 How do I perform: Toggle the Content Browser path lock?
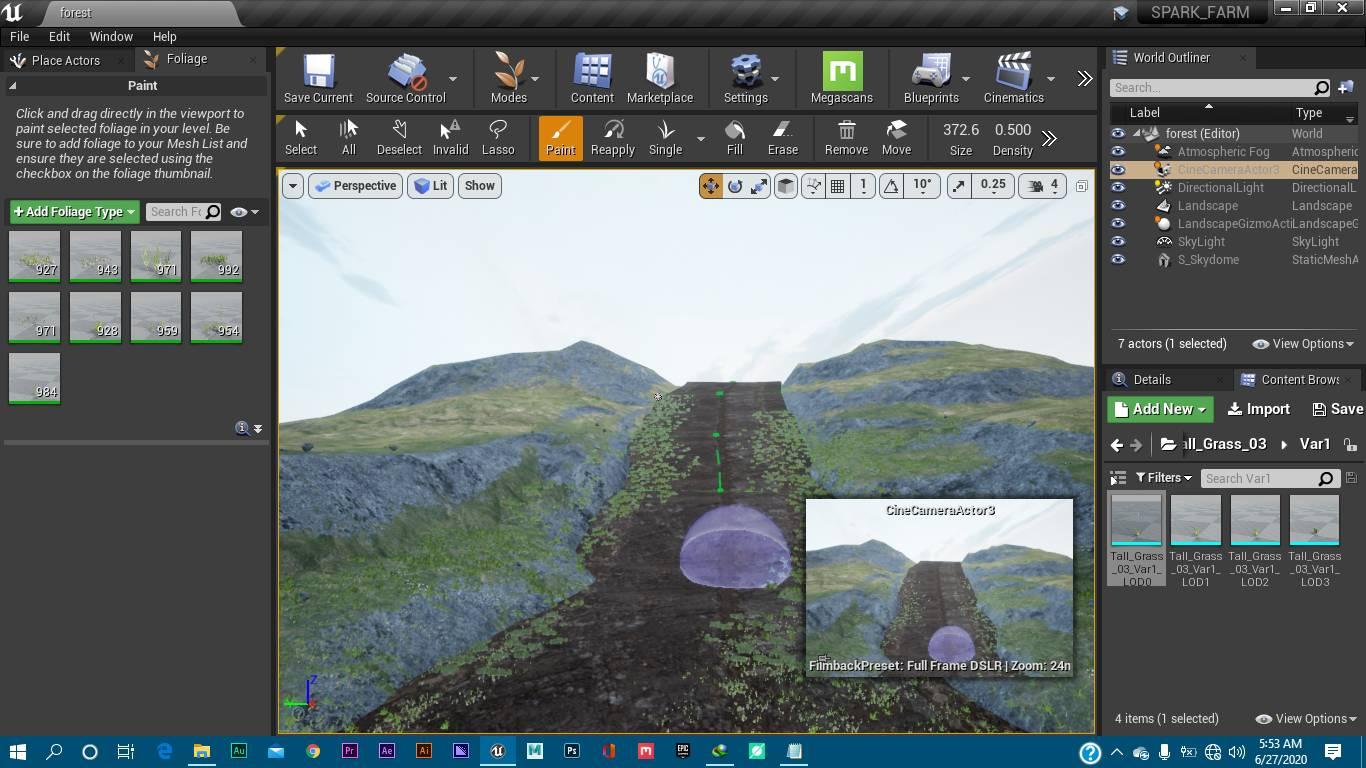(1350, 445)
